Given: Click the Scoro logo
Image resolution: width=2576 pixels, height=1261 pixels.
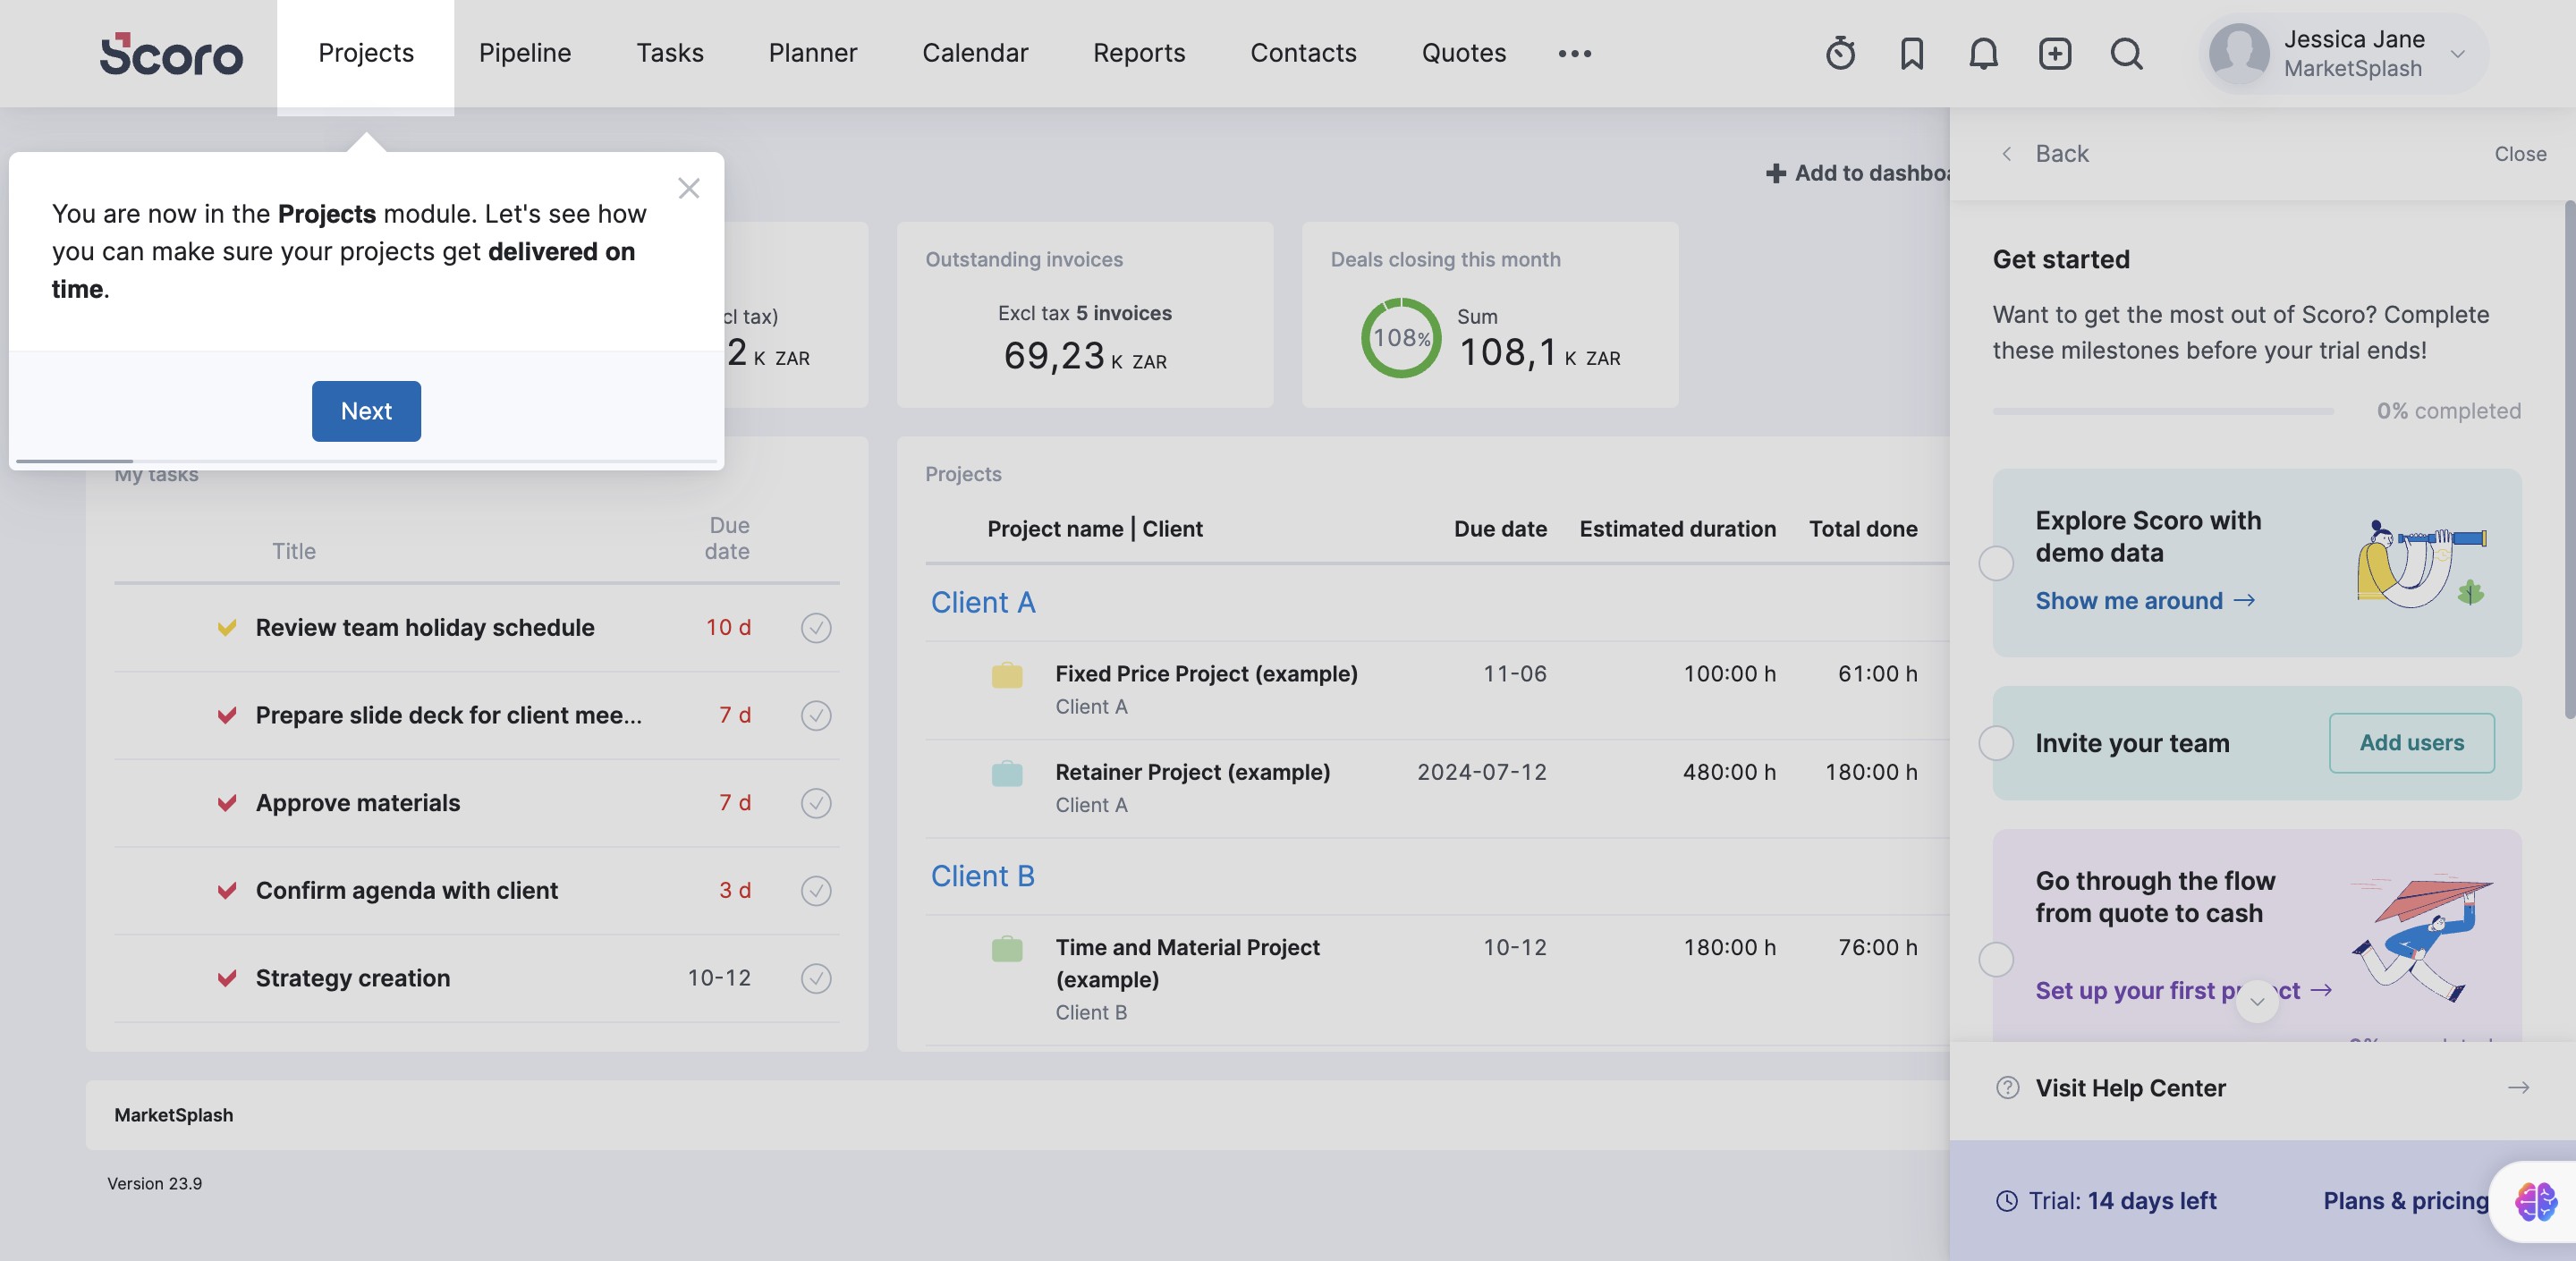Looking at the screenshot, I should [171, 54].
